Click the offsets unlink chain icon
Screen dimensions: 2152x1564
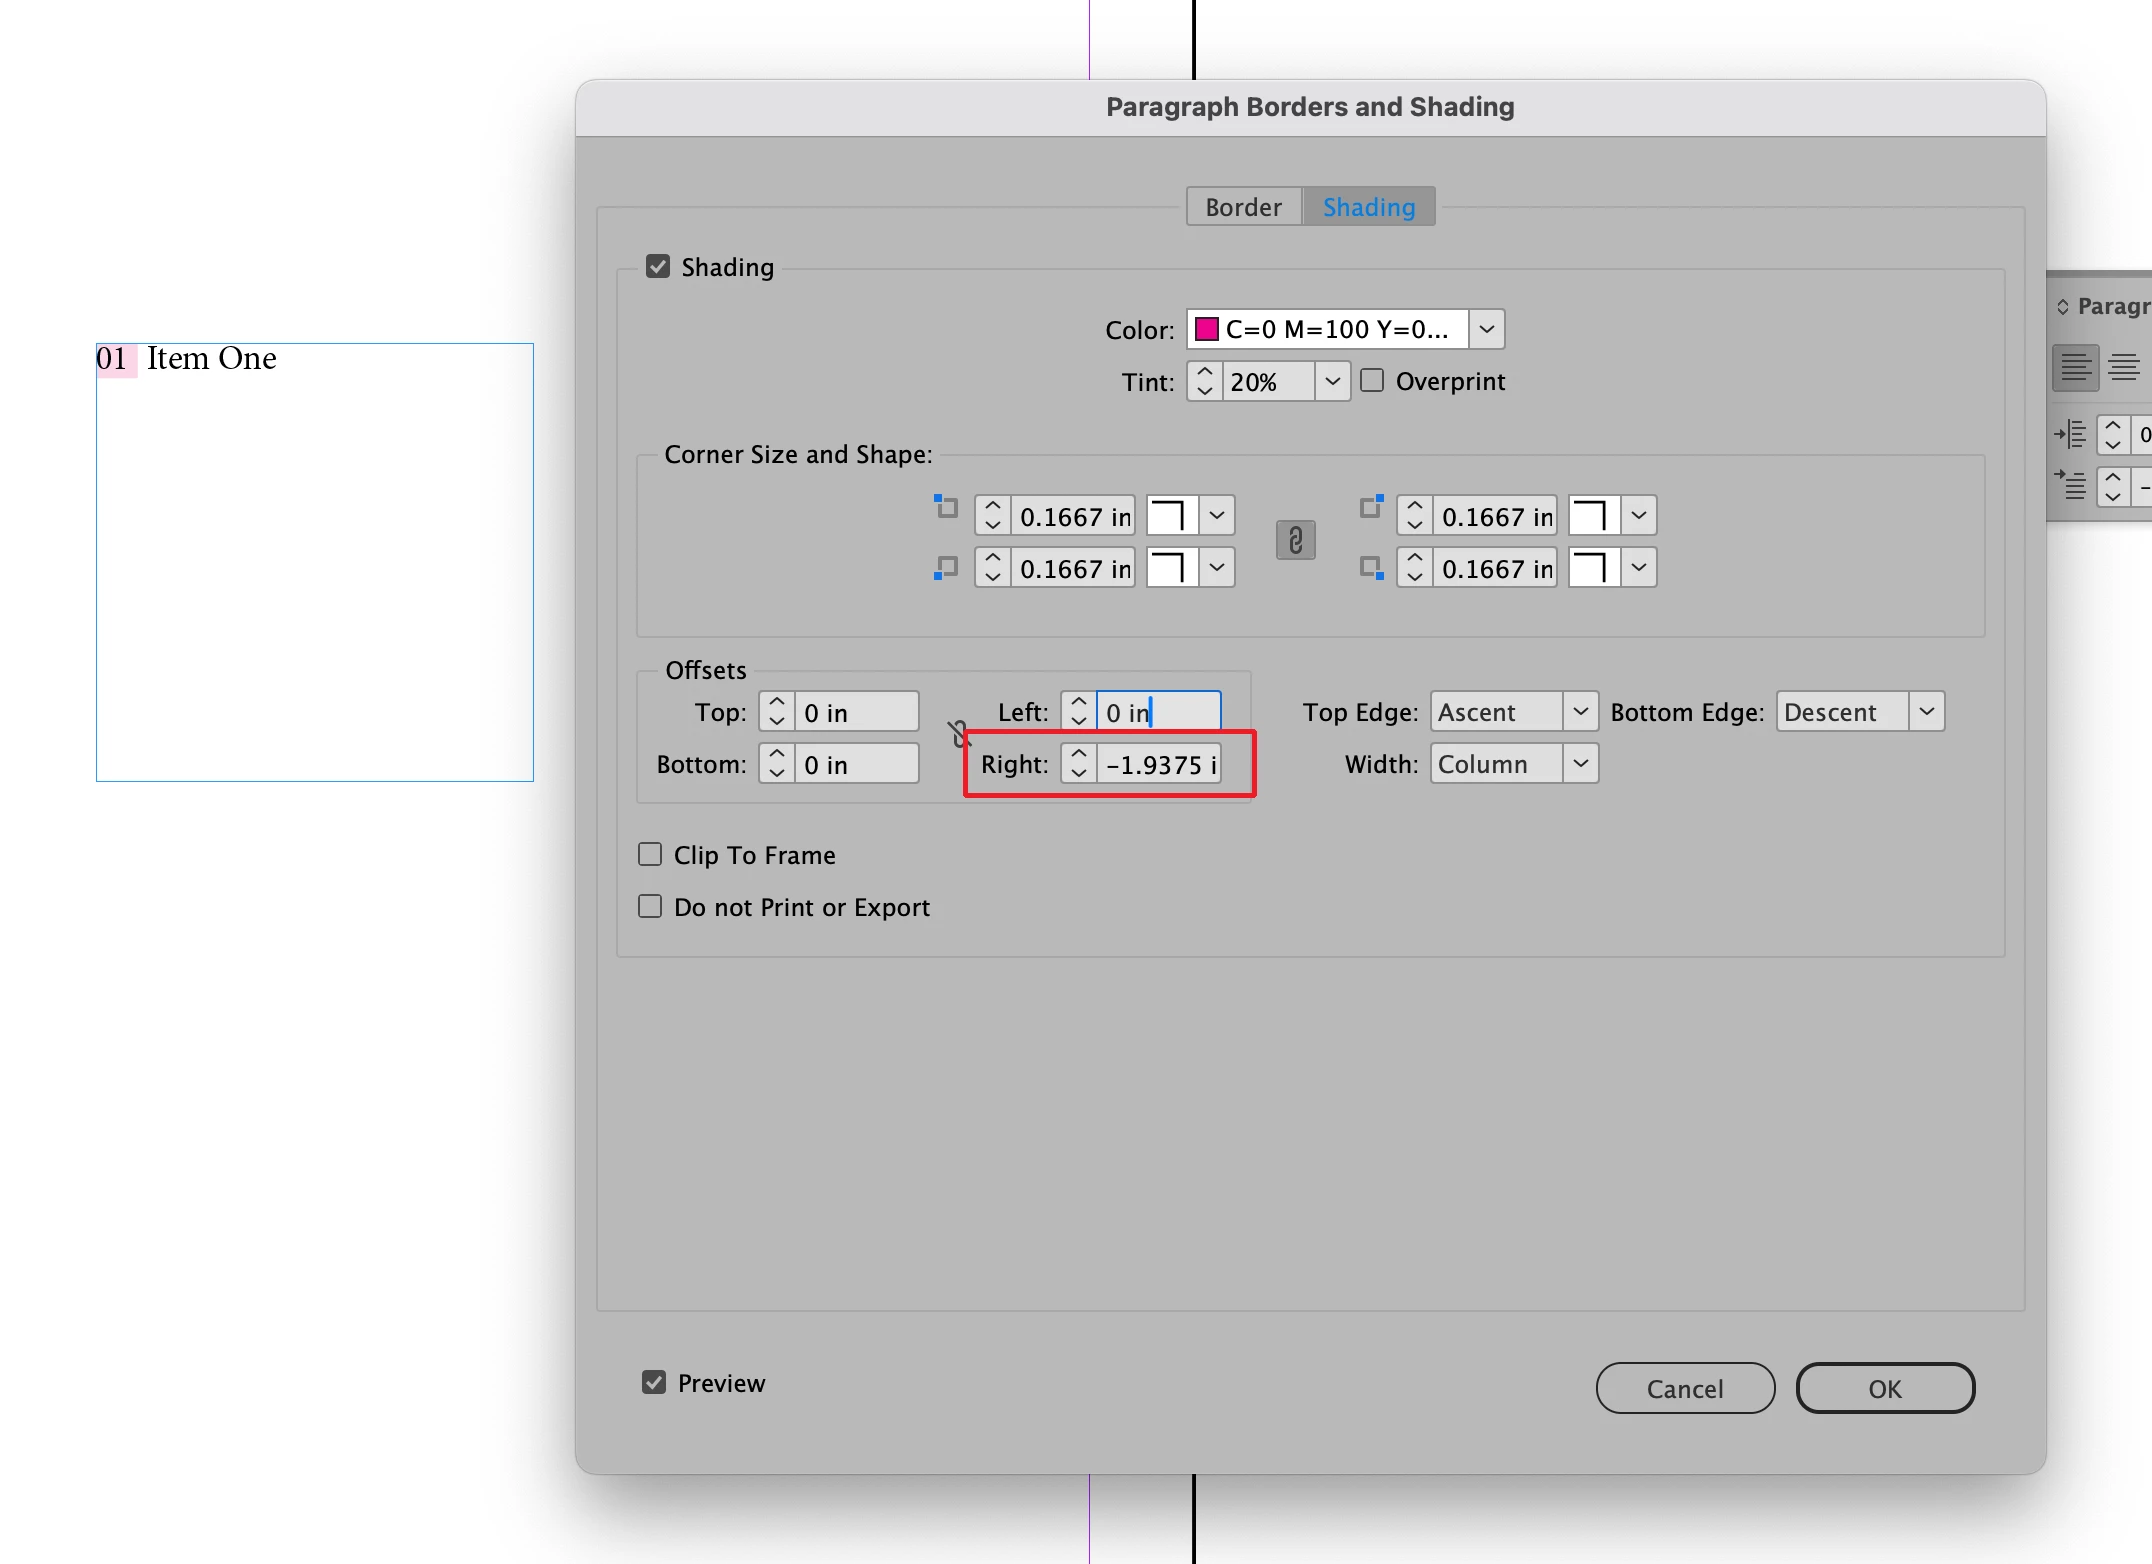pos(959,734)
